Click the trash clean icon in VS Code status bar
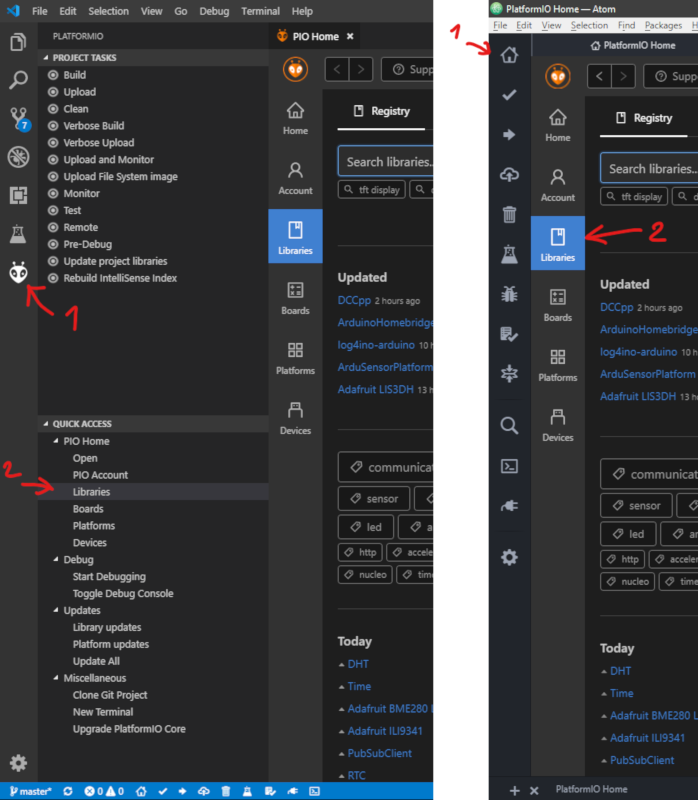 pos(226,791)
